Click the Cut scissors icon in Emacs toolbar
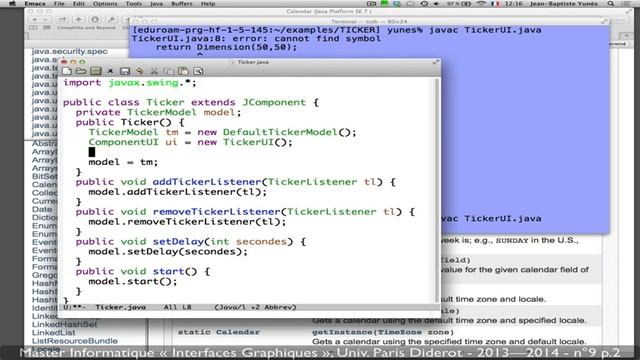This screenshot has width=640, height=360. (x=154, y=71)
